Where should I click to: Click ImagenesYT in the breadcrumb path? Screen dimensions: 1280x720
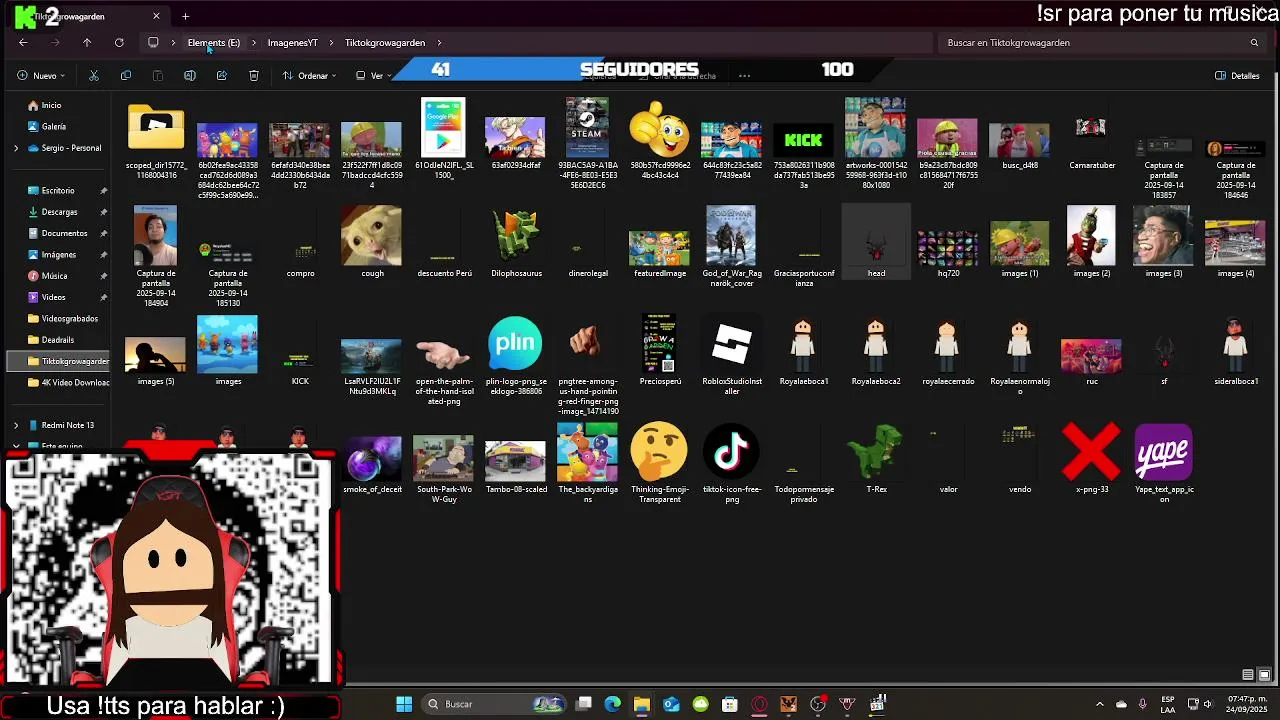292,43
